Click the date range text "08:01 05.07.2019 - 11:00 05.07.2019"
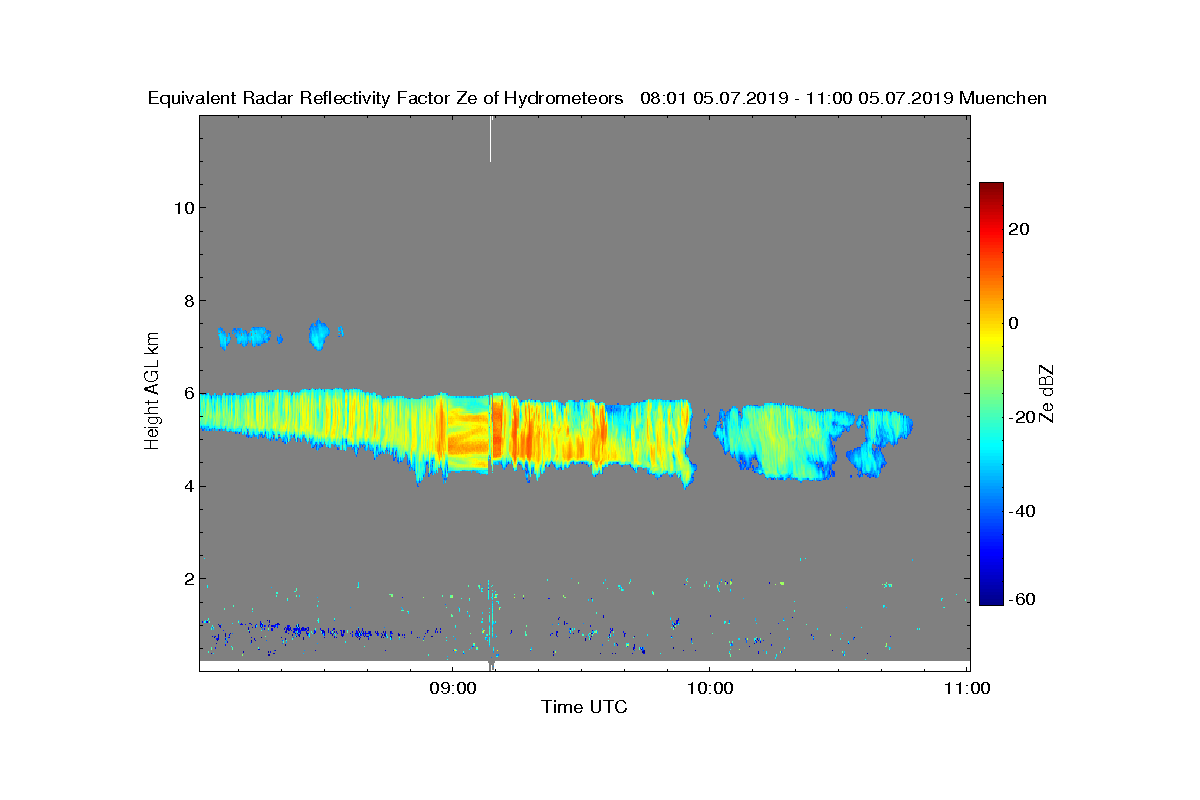This screenshot has width=1200, height=800. (x=797, y=98)
